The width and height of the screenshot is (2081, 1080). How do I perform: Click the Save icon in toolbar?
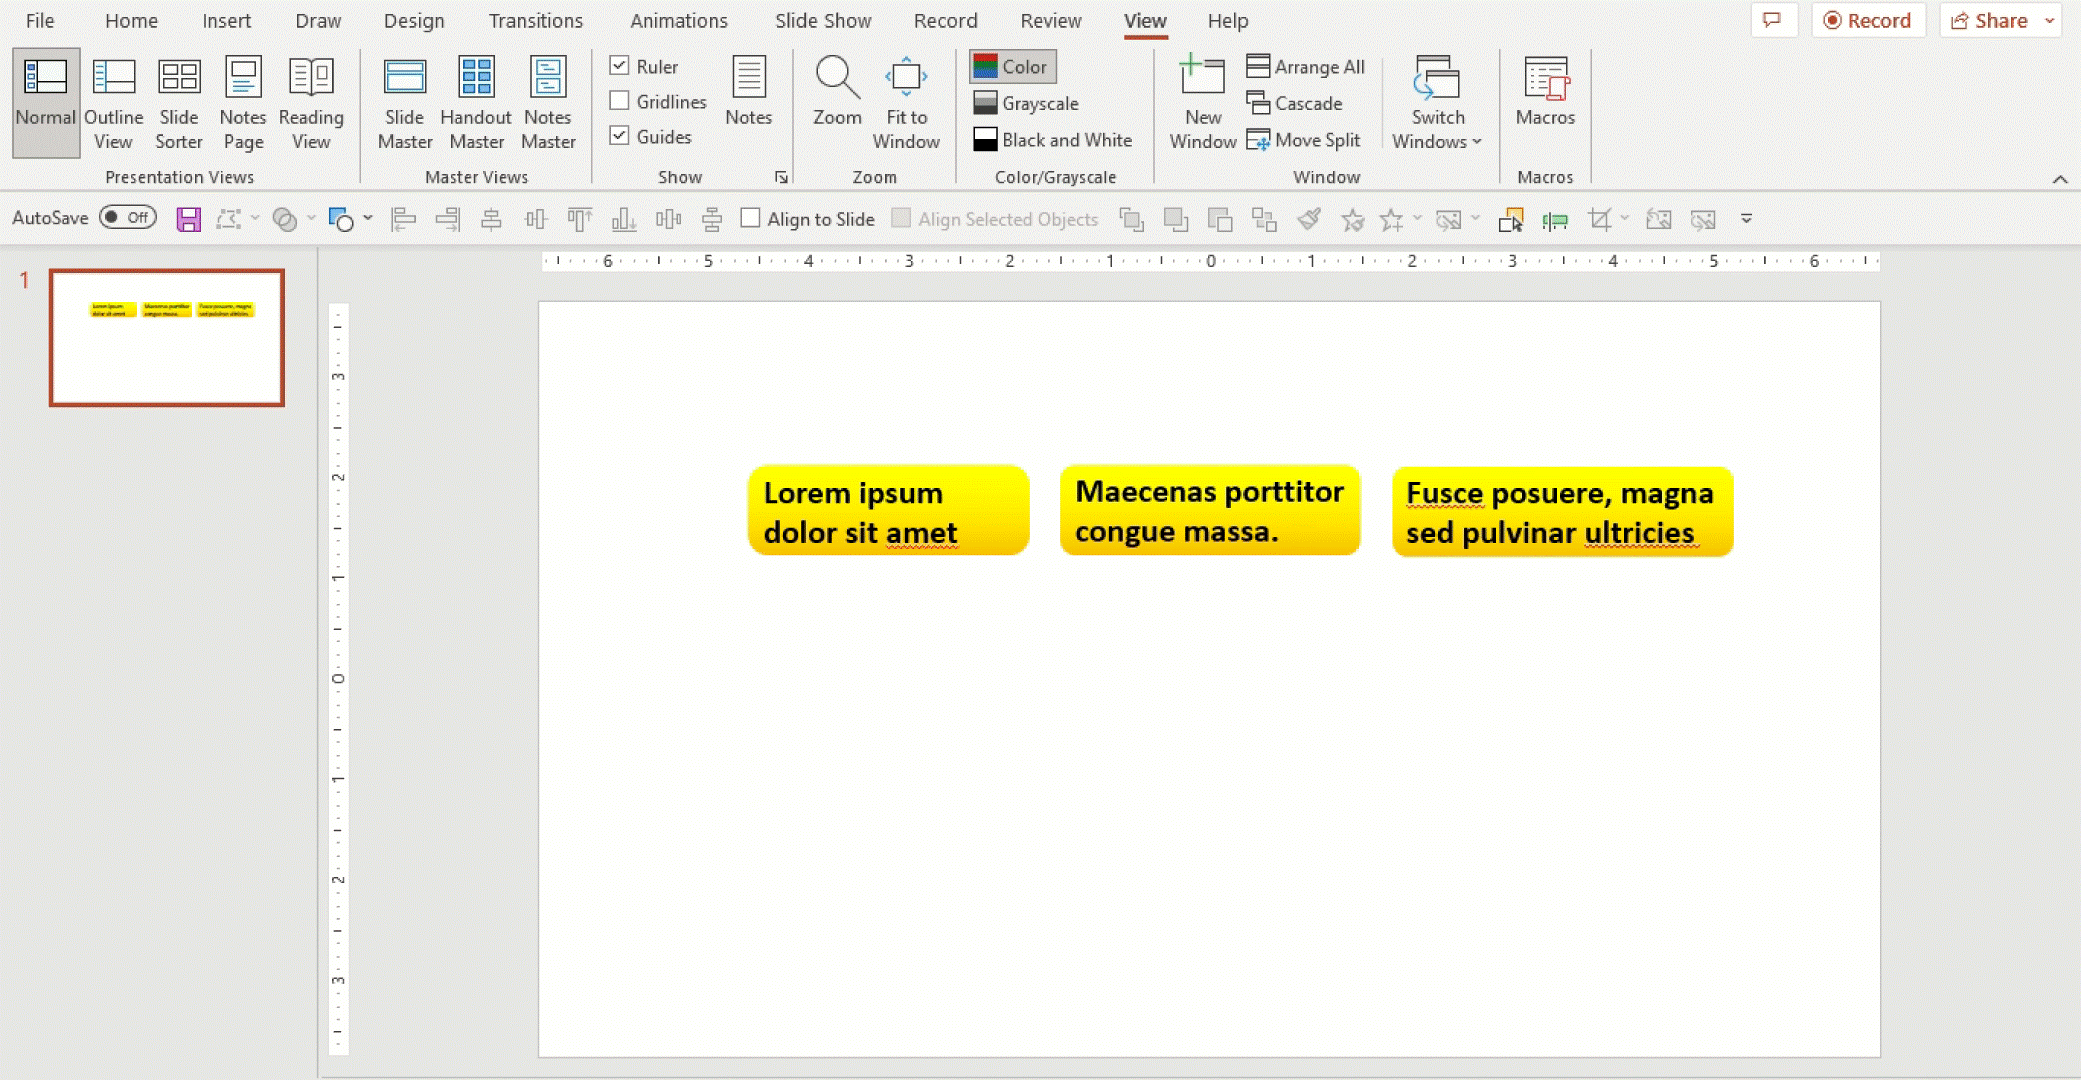point(189,219)
